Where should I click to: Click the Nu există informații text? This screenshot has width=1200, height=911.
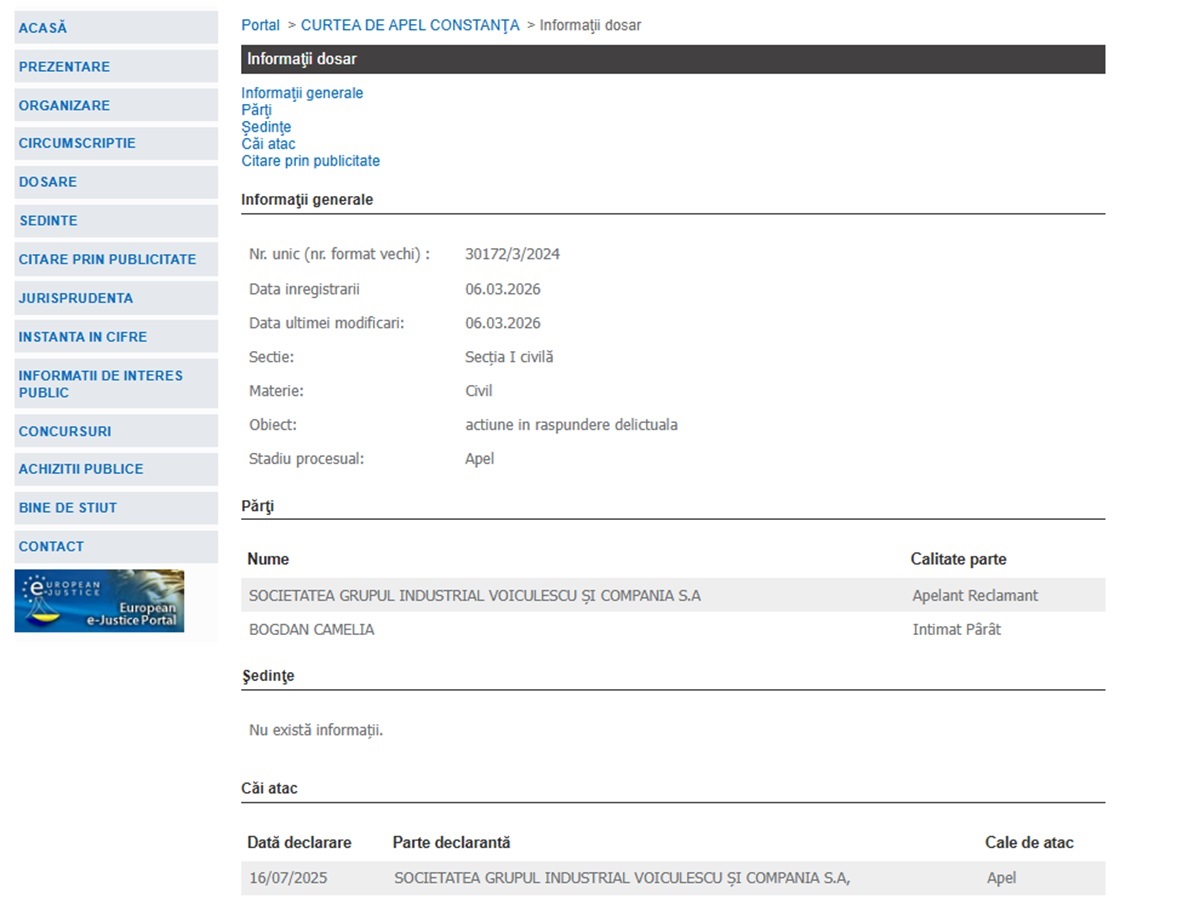tap(316, 730)
